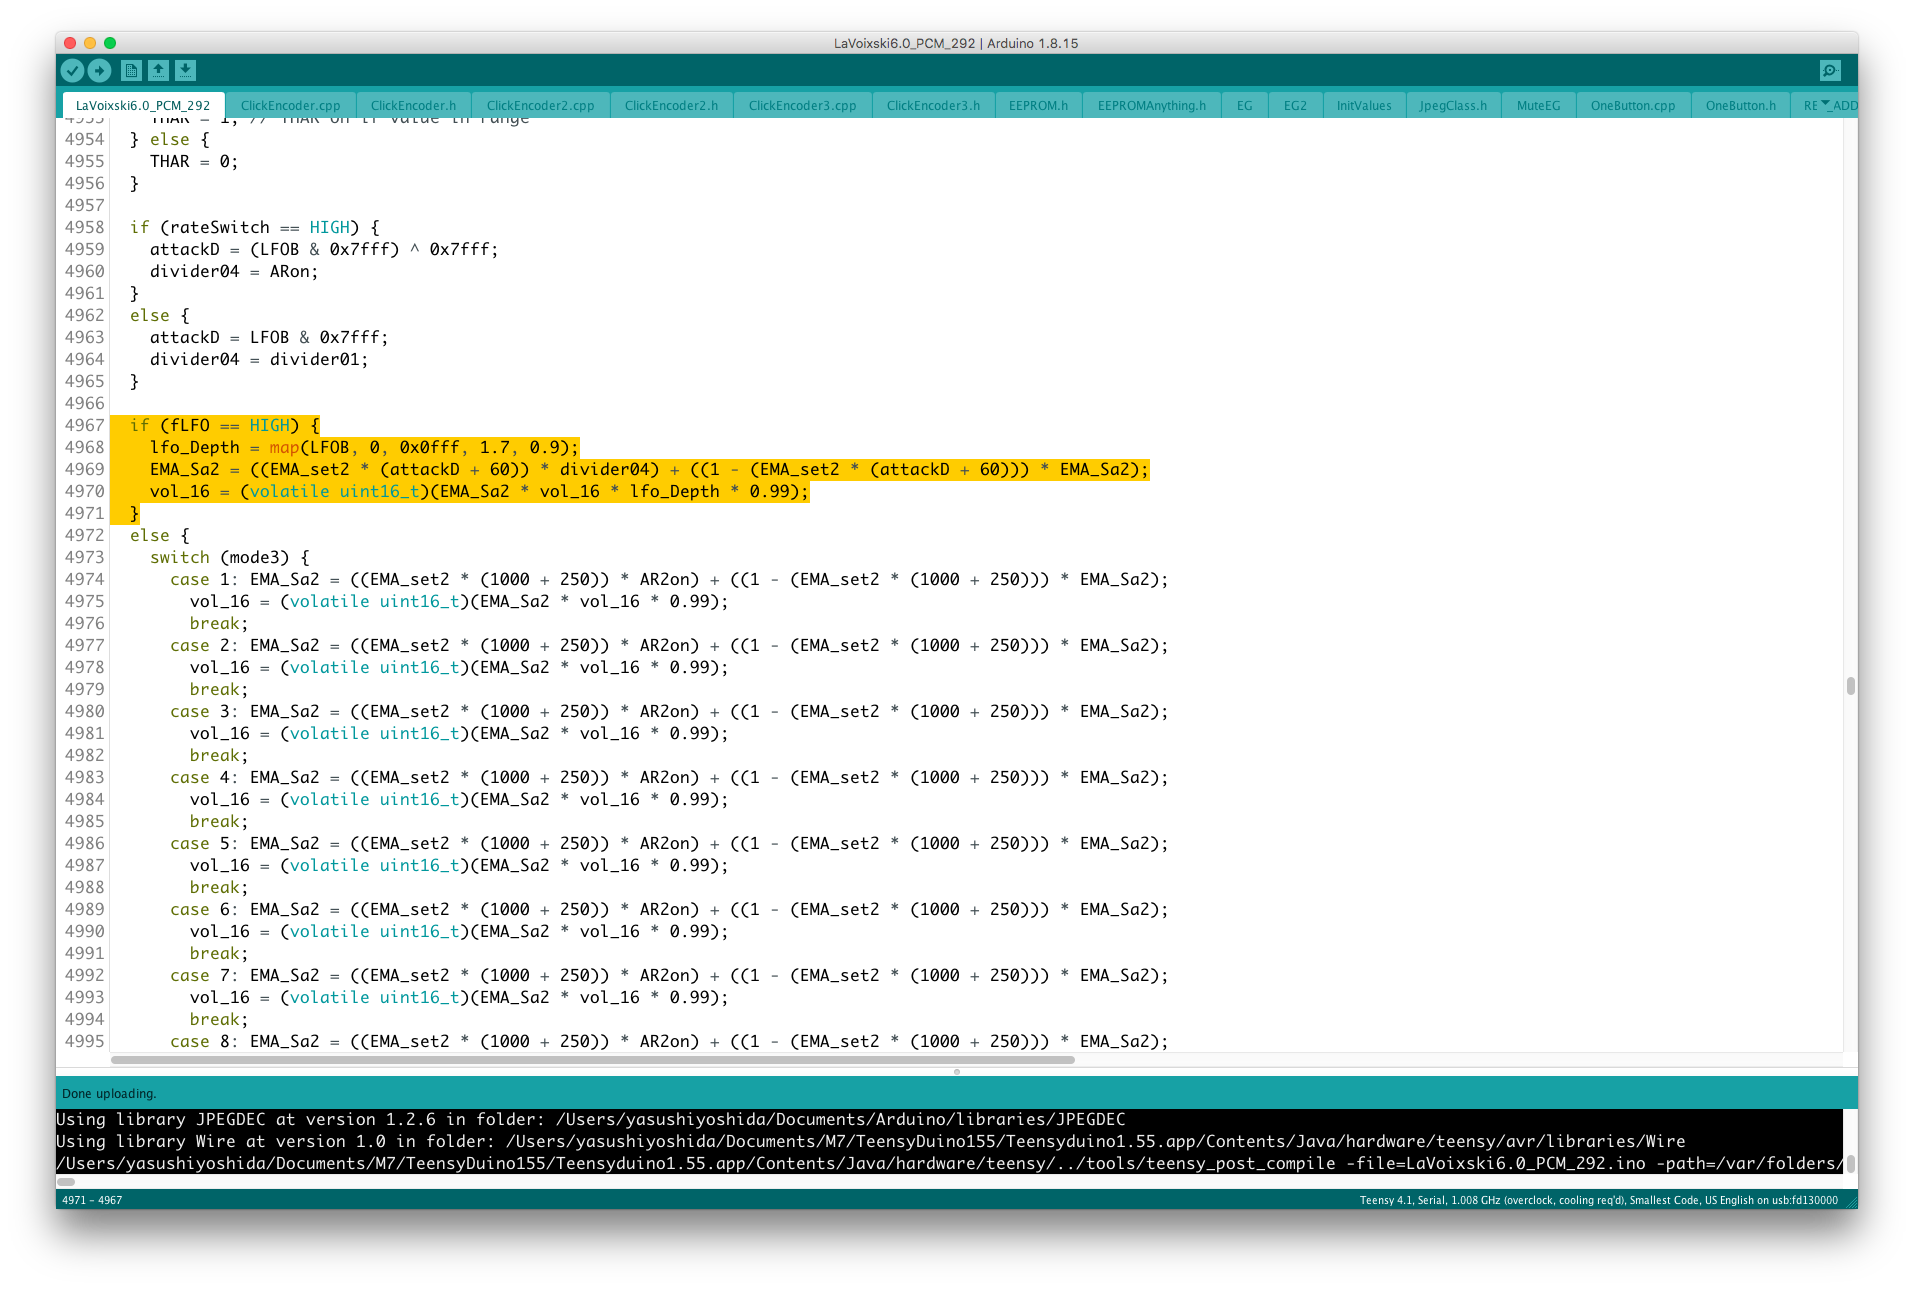Open the OneButton.h tab

1741,105
